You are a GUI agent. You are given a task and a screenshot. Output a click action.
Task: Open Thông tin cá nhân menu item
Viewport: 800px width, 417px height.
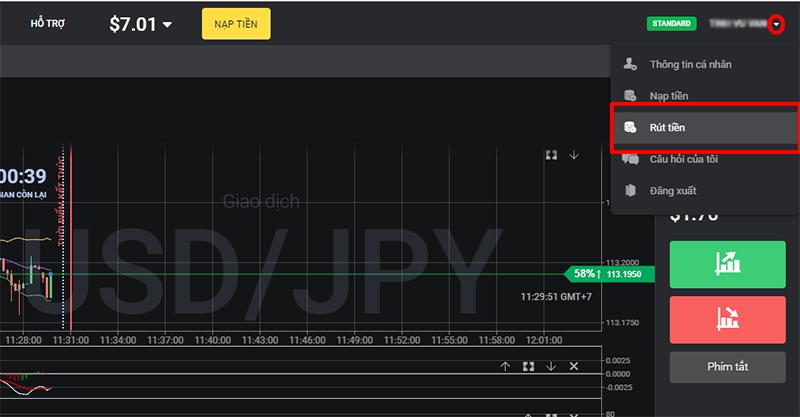[x=690, y=64]
